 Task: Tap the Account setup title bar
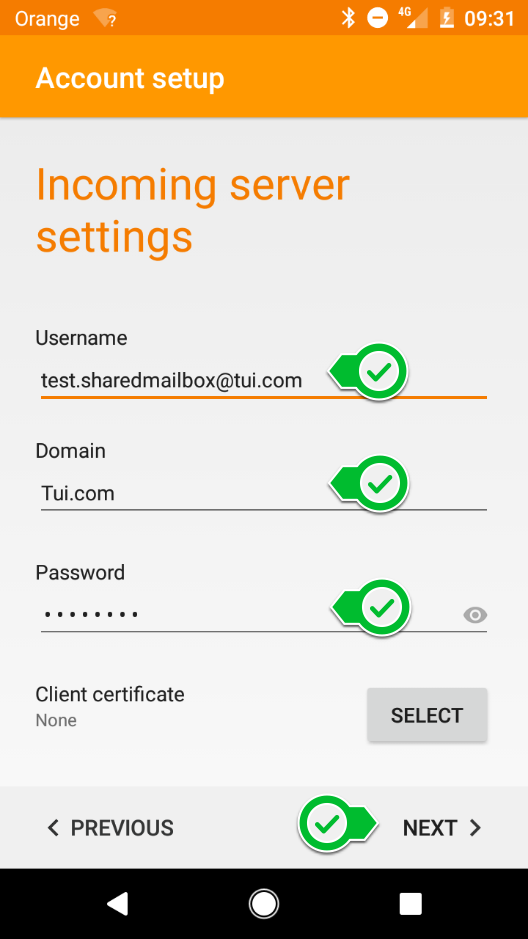pyautogui.click(x=264, y=78)
